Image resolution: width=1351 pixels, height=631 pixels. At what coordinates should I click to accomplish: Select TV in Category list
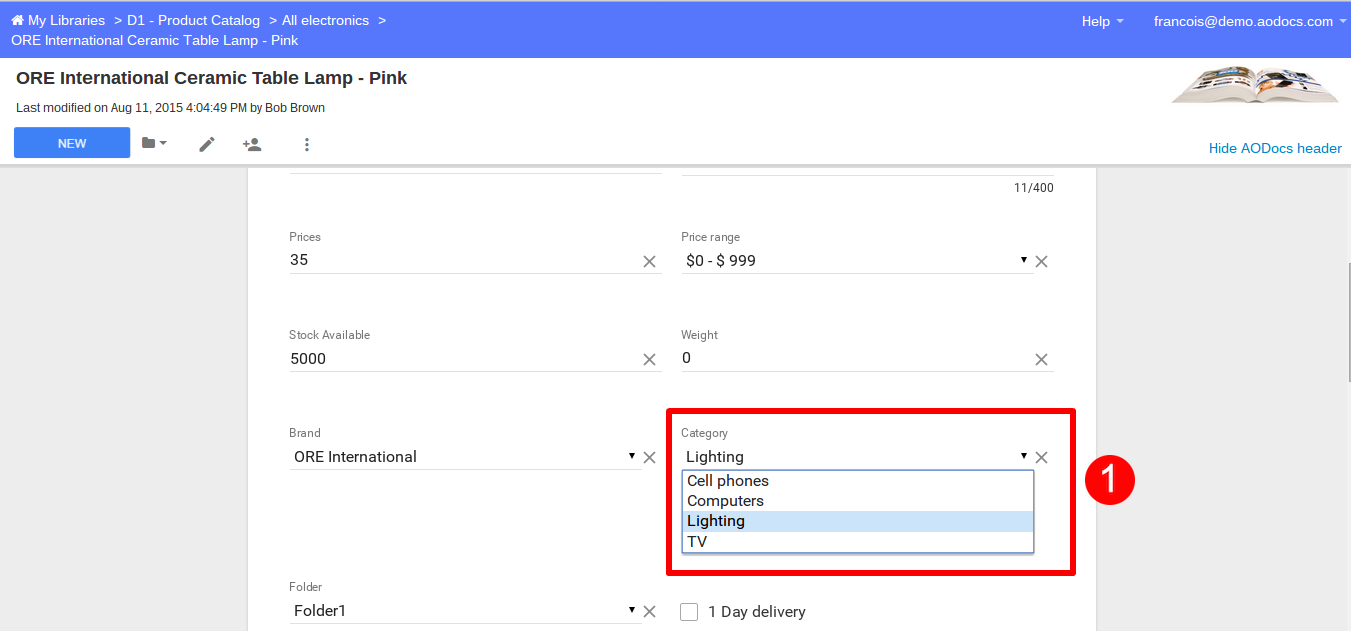[858, 541]
